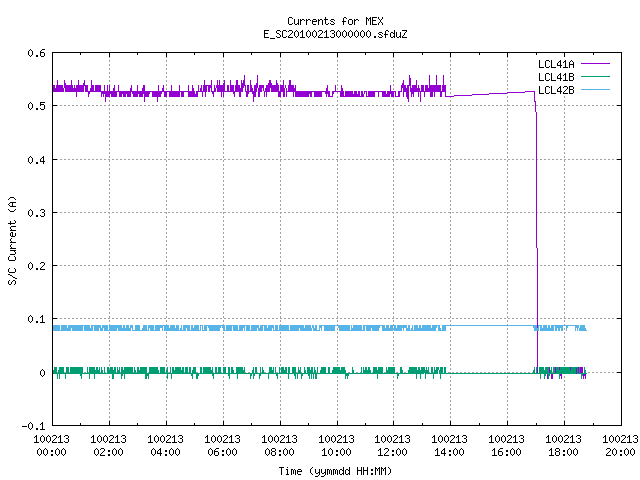Click the x-axis tick label 100213 08:00
The height and width of the screenshot is (480, 640).
coord(280,446)
